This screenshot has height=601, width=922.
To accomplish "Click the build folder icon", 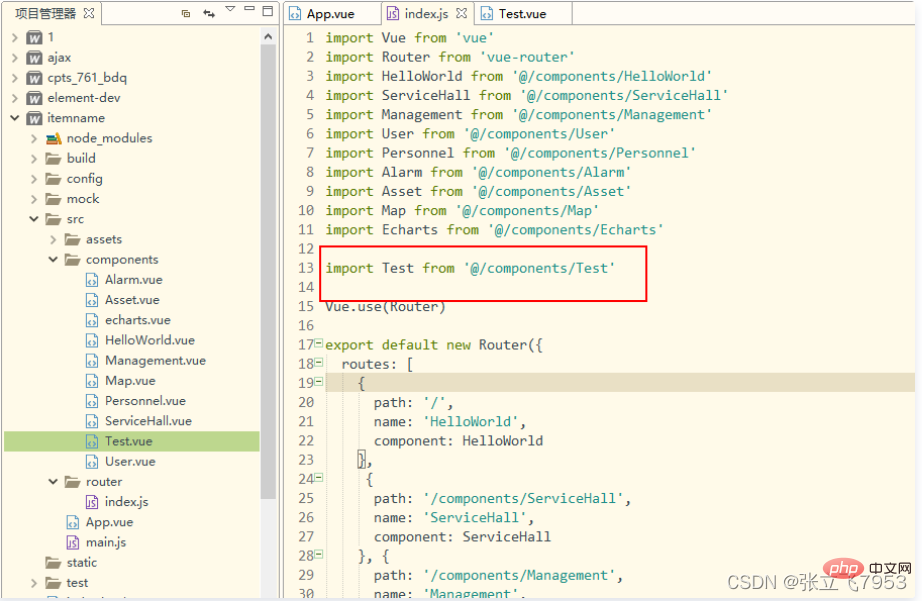I will pos(54,159).
